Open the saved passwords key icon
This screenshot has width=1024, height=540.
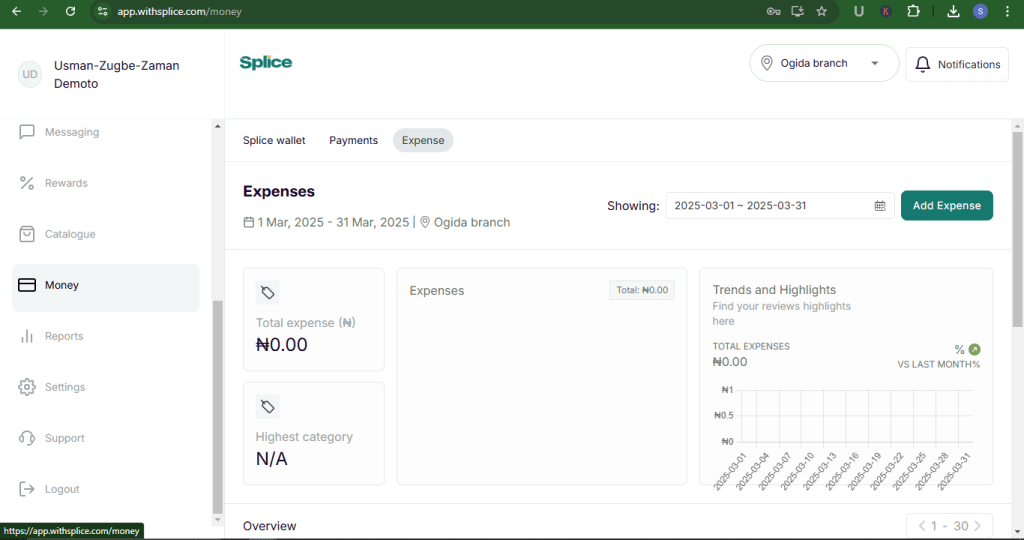[773, 11]
